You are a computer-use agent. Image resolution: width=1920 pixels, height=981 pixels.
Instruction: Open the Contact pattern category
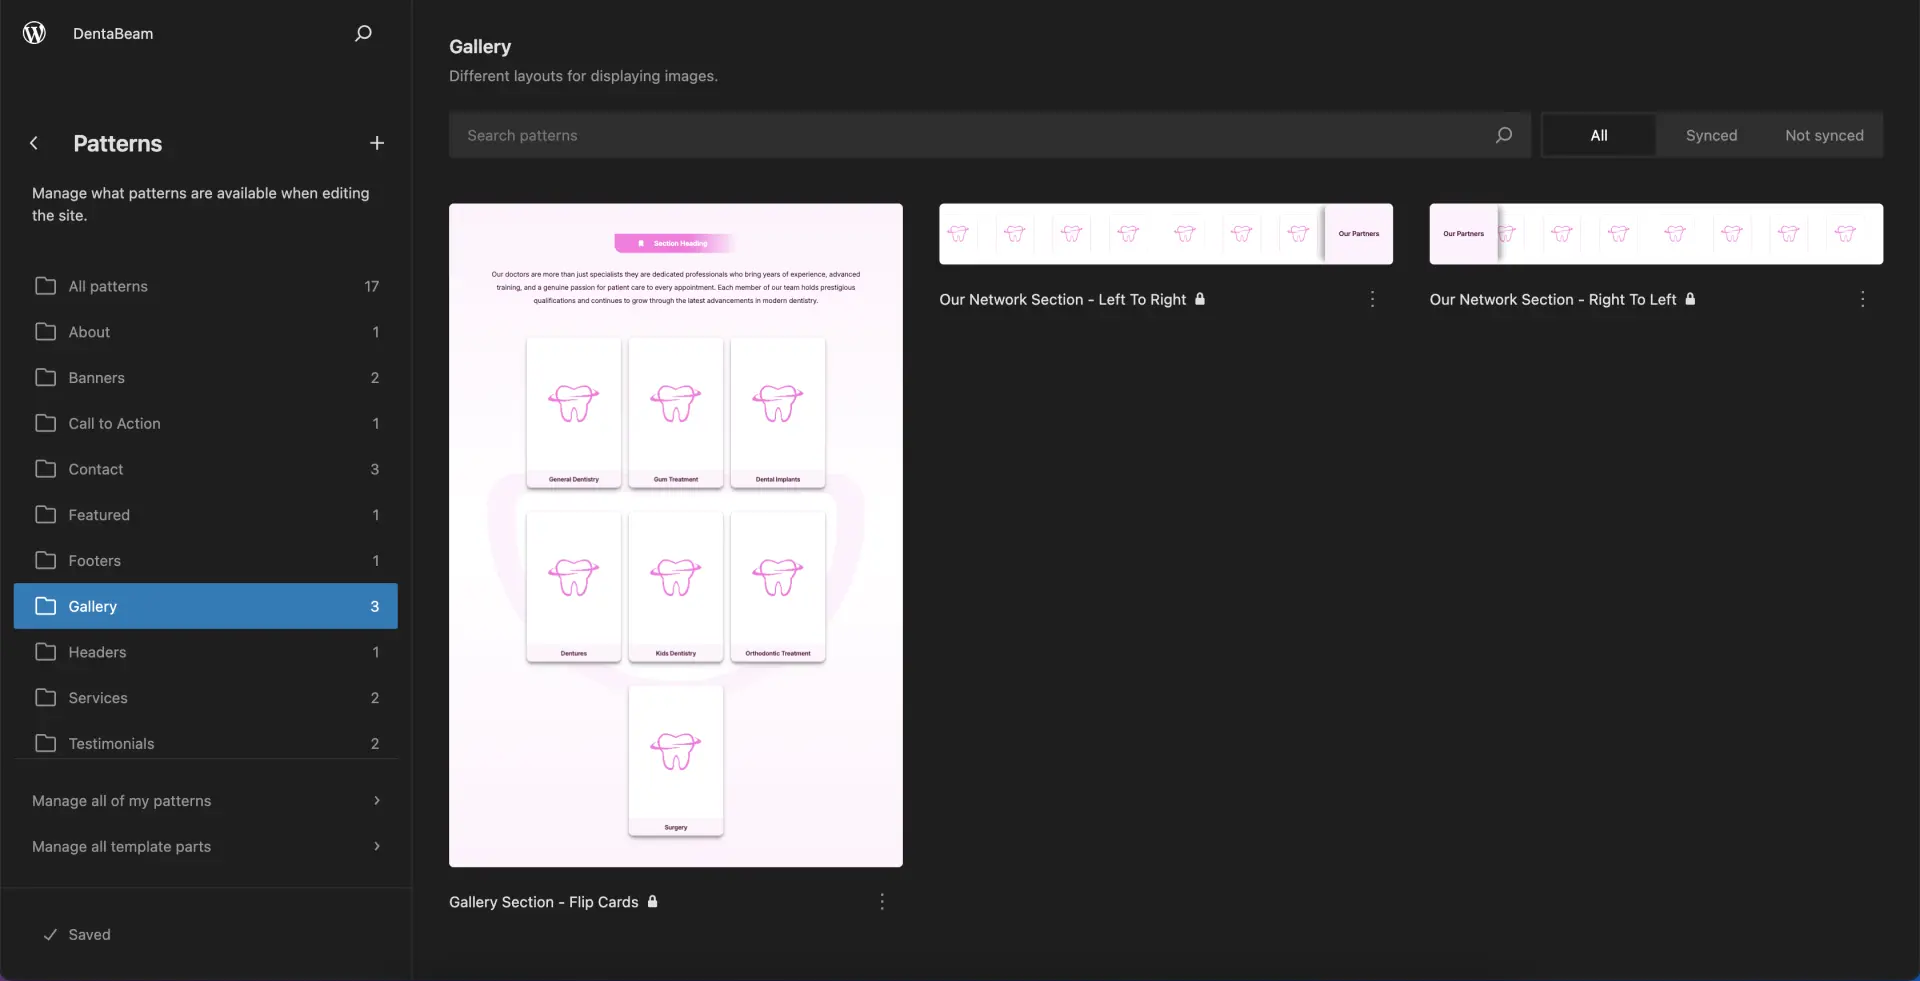coord(206,469)
